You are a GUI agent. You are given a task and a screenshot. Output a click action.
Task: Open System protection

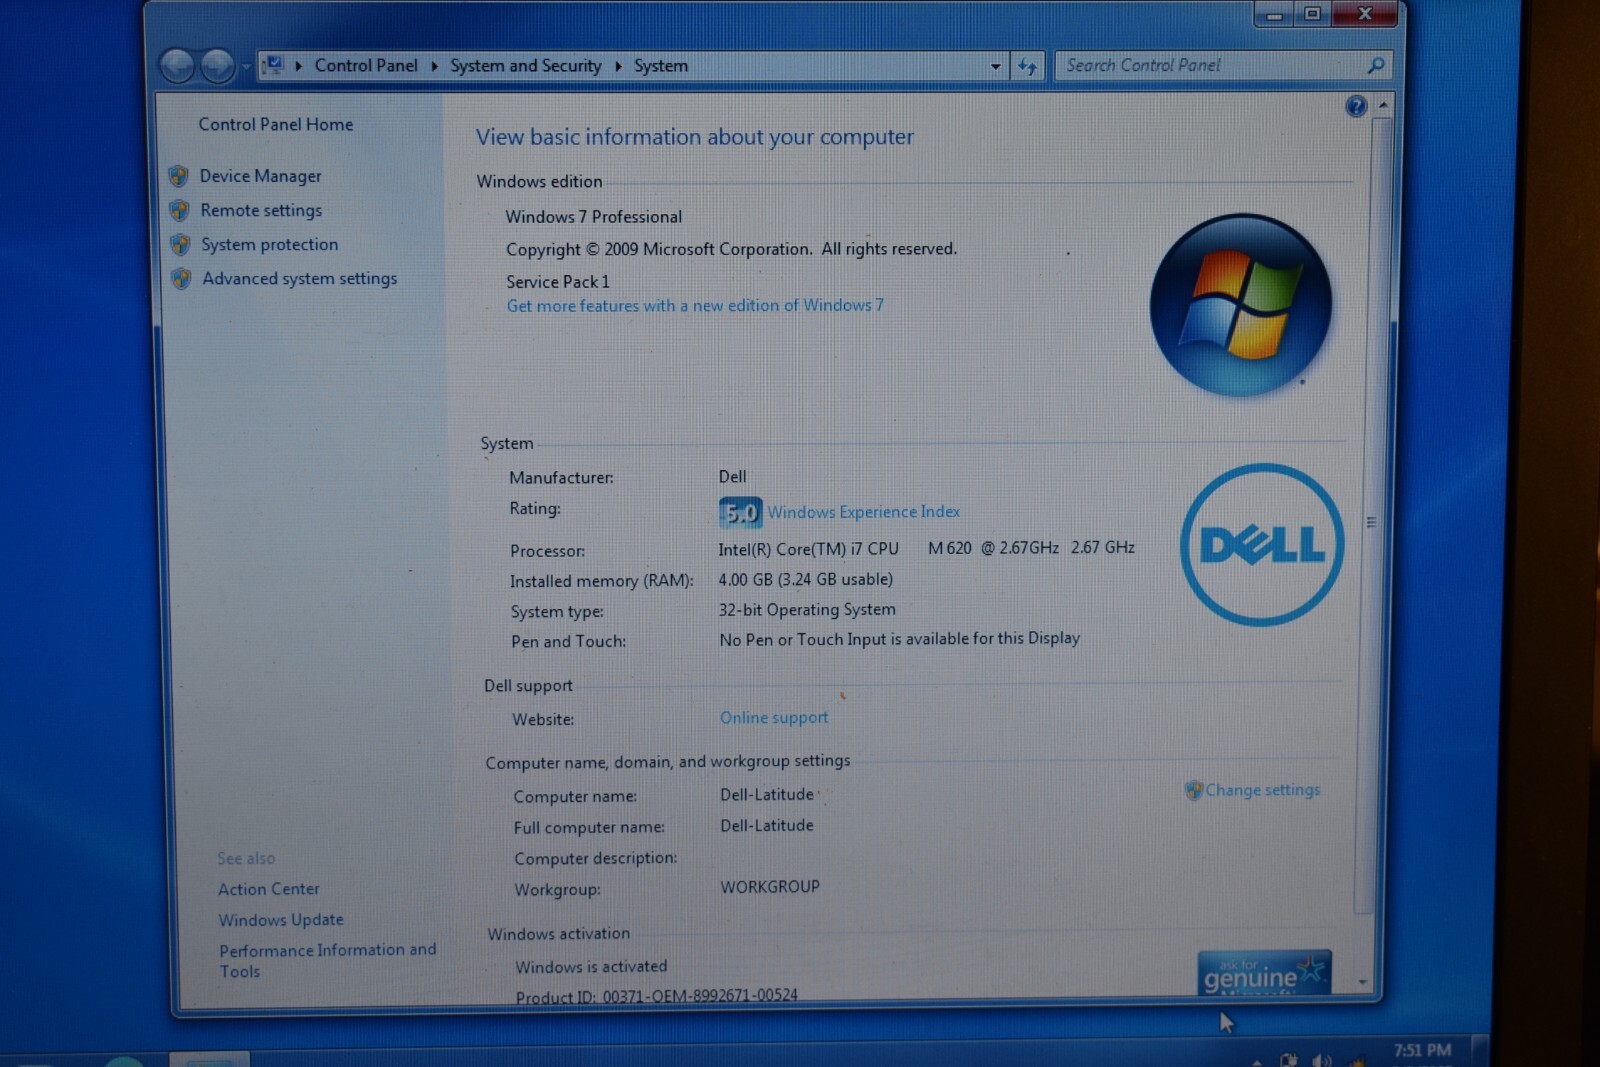[x=269, y=244]
